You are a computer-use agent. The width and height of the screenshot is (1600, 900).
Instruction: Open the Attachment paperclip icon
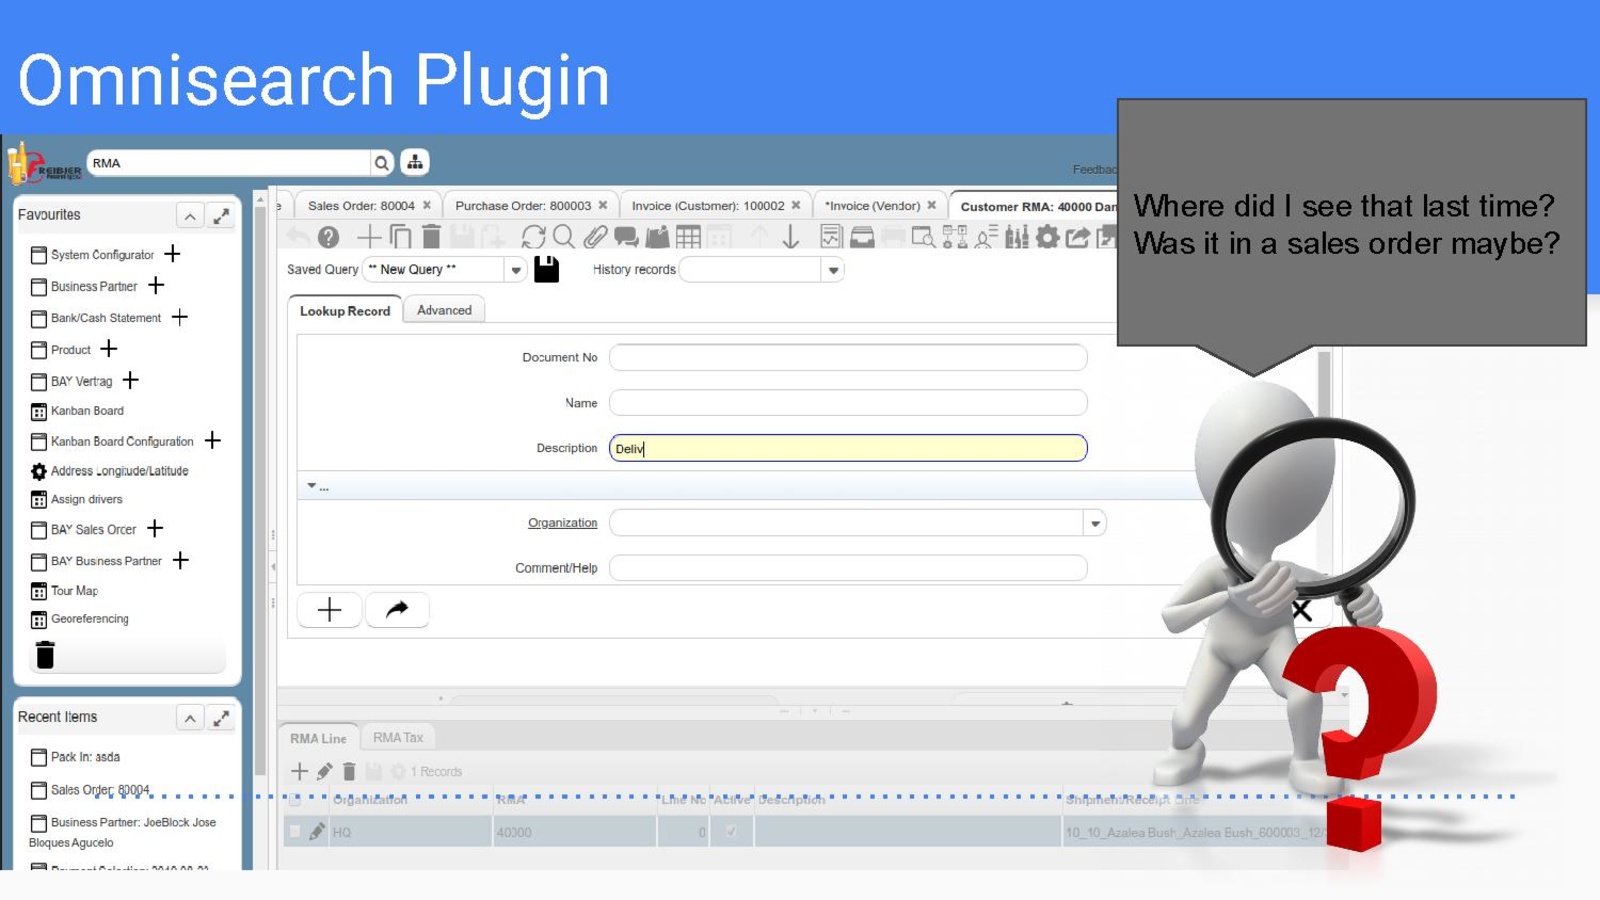tap(595, 237)
